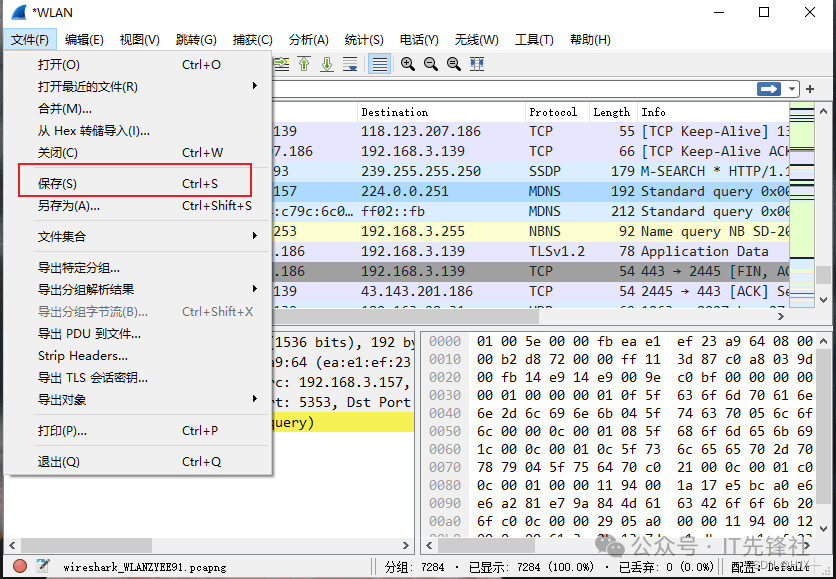Apply display filter with blue arrow button
This screenshot has height=579, width=836.
tap(769, 89)
